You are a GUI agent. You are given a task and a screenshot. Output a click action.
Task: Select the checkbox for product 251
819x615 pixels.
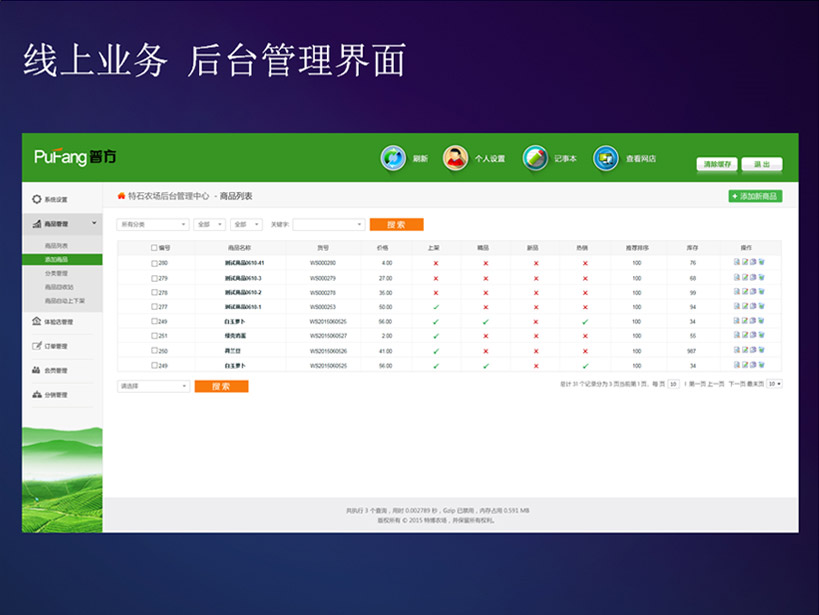(154, 336)
